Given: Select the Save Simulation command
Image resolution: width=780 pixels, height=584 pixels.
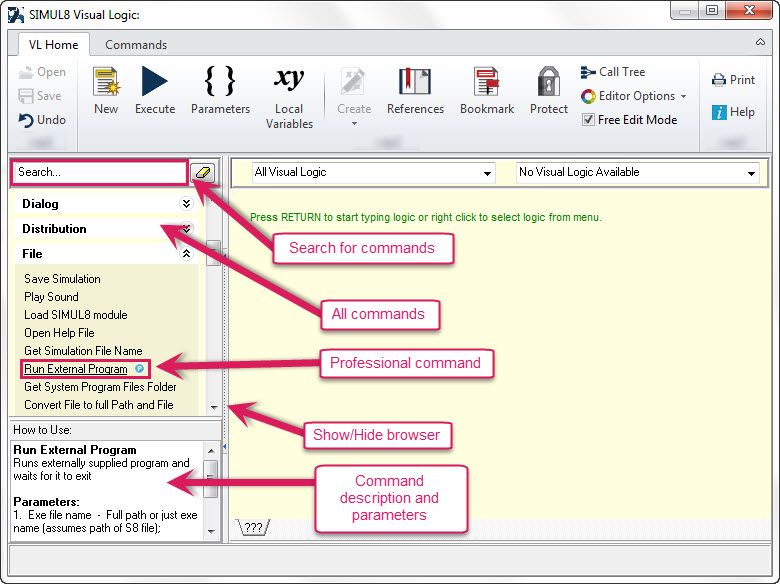Looking at the screenshot, I should point(62,279).
